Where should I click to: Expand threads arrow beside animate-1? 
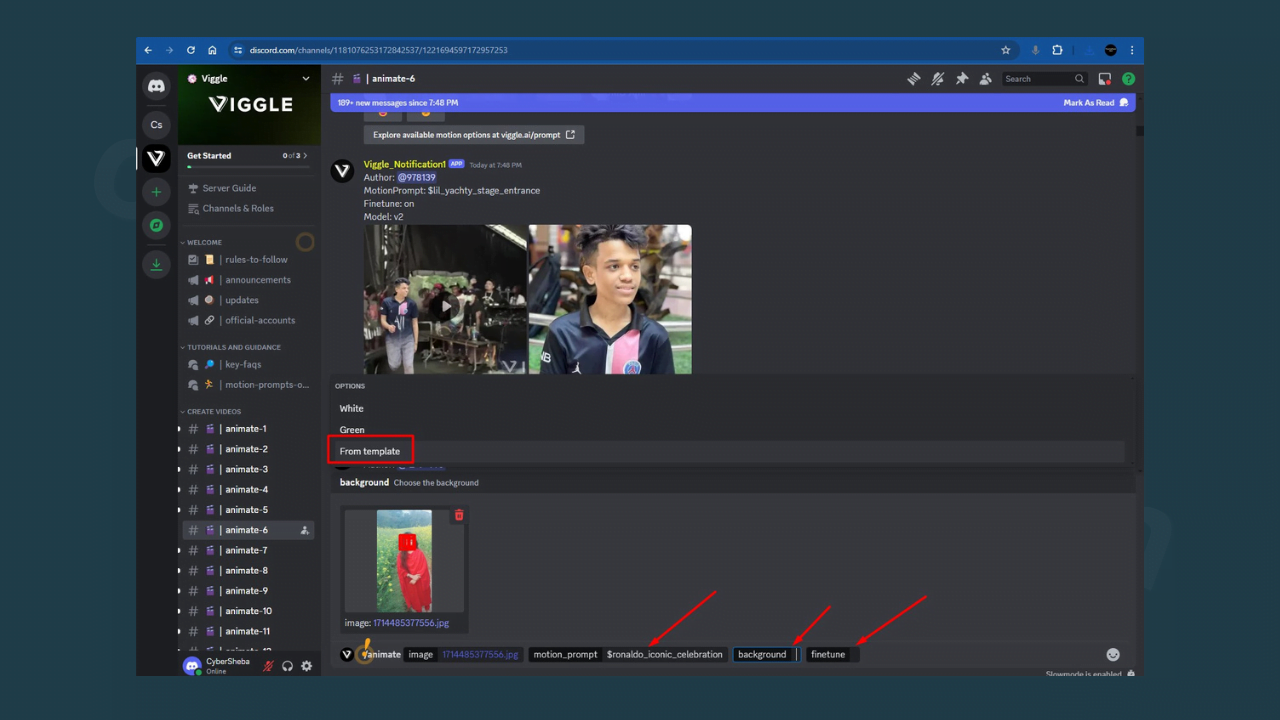pos(180,429)
